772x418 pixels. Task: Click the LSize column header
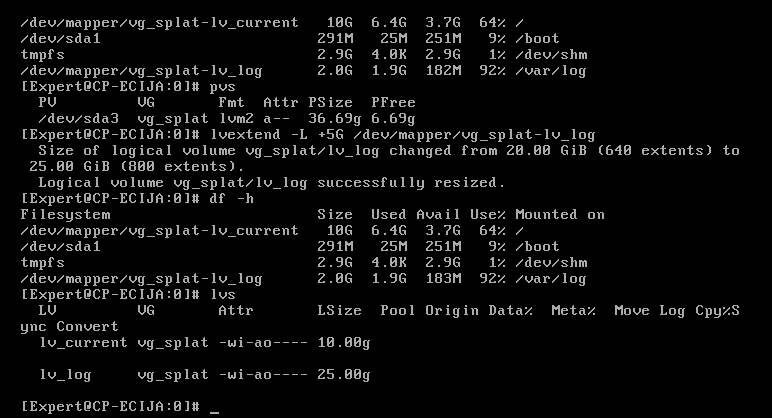pyautogui.click(x=339, y=311)
